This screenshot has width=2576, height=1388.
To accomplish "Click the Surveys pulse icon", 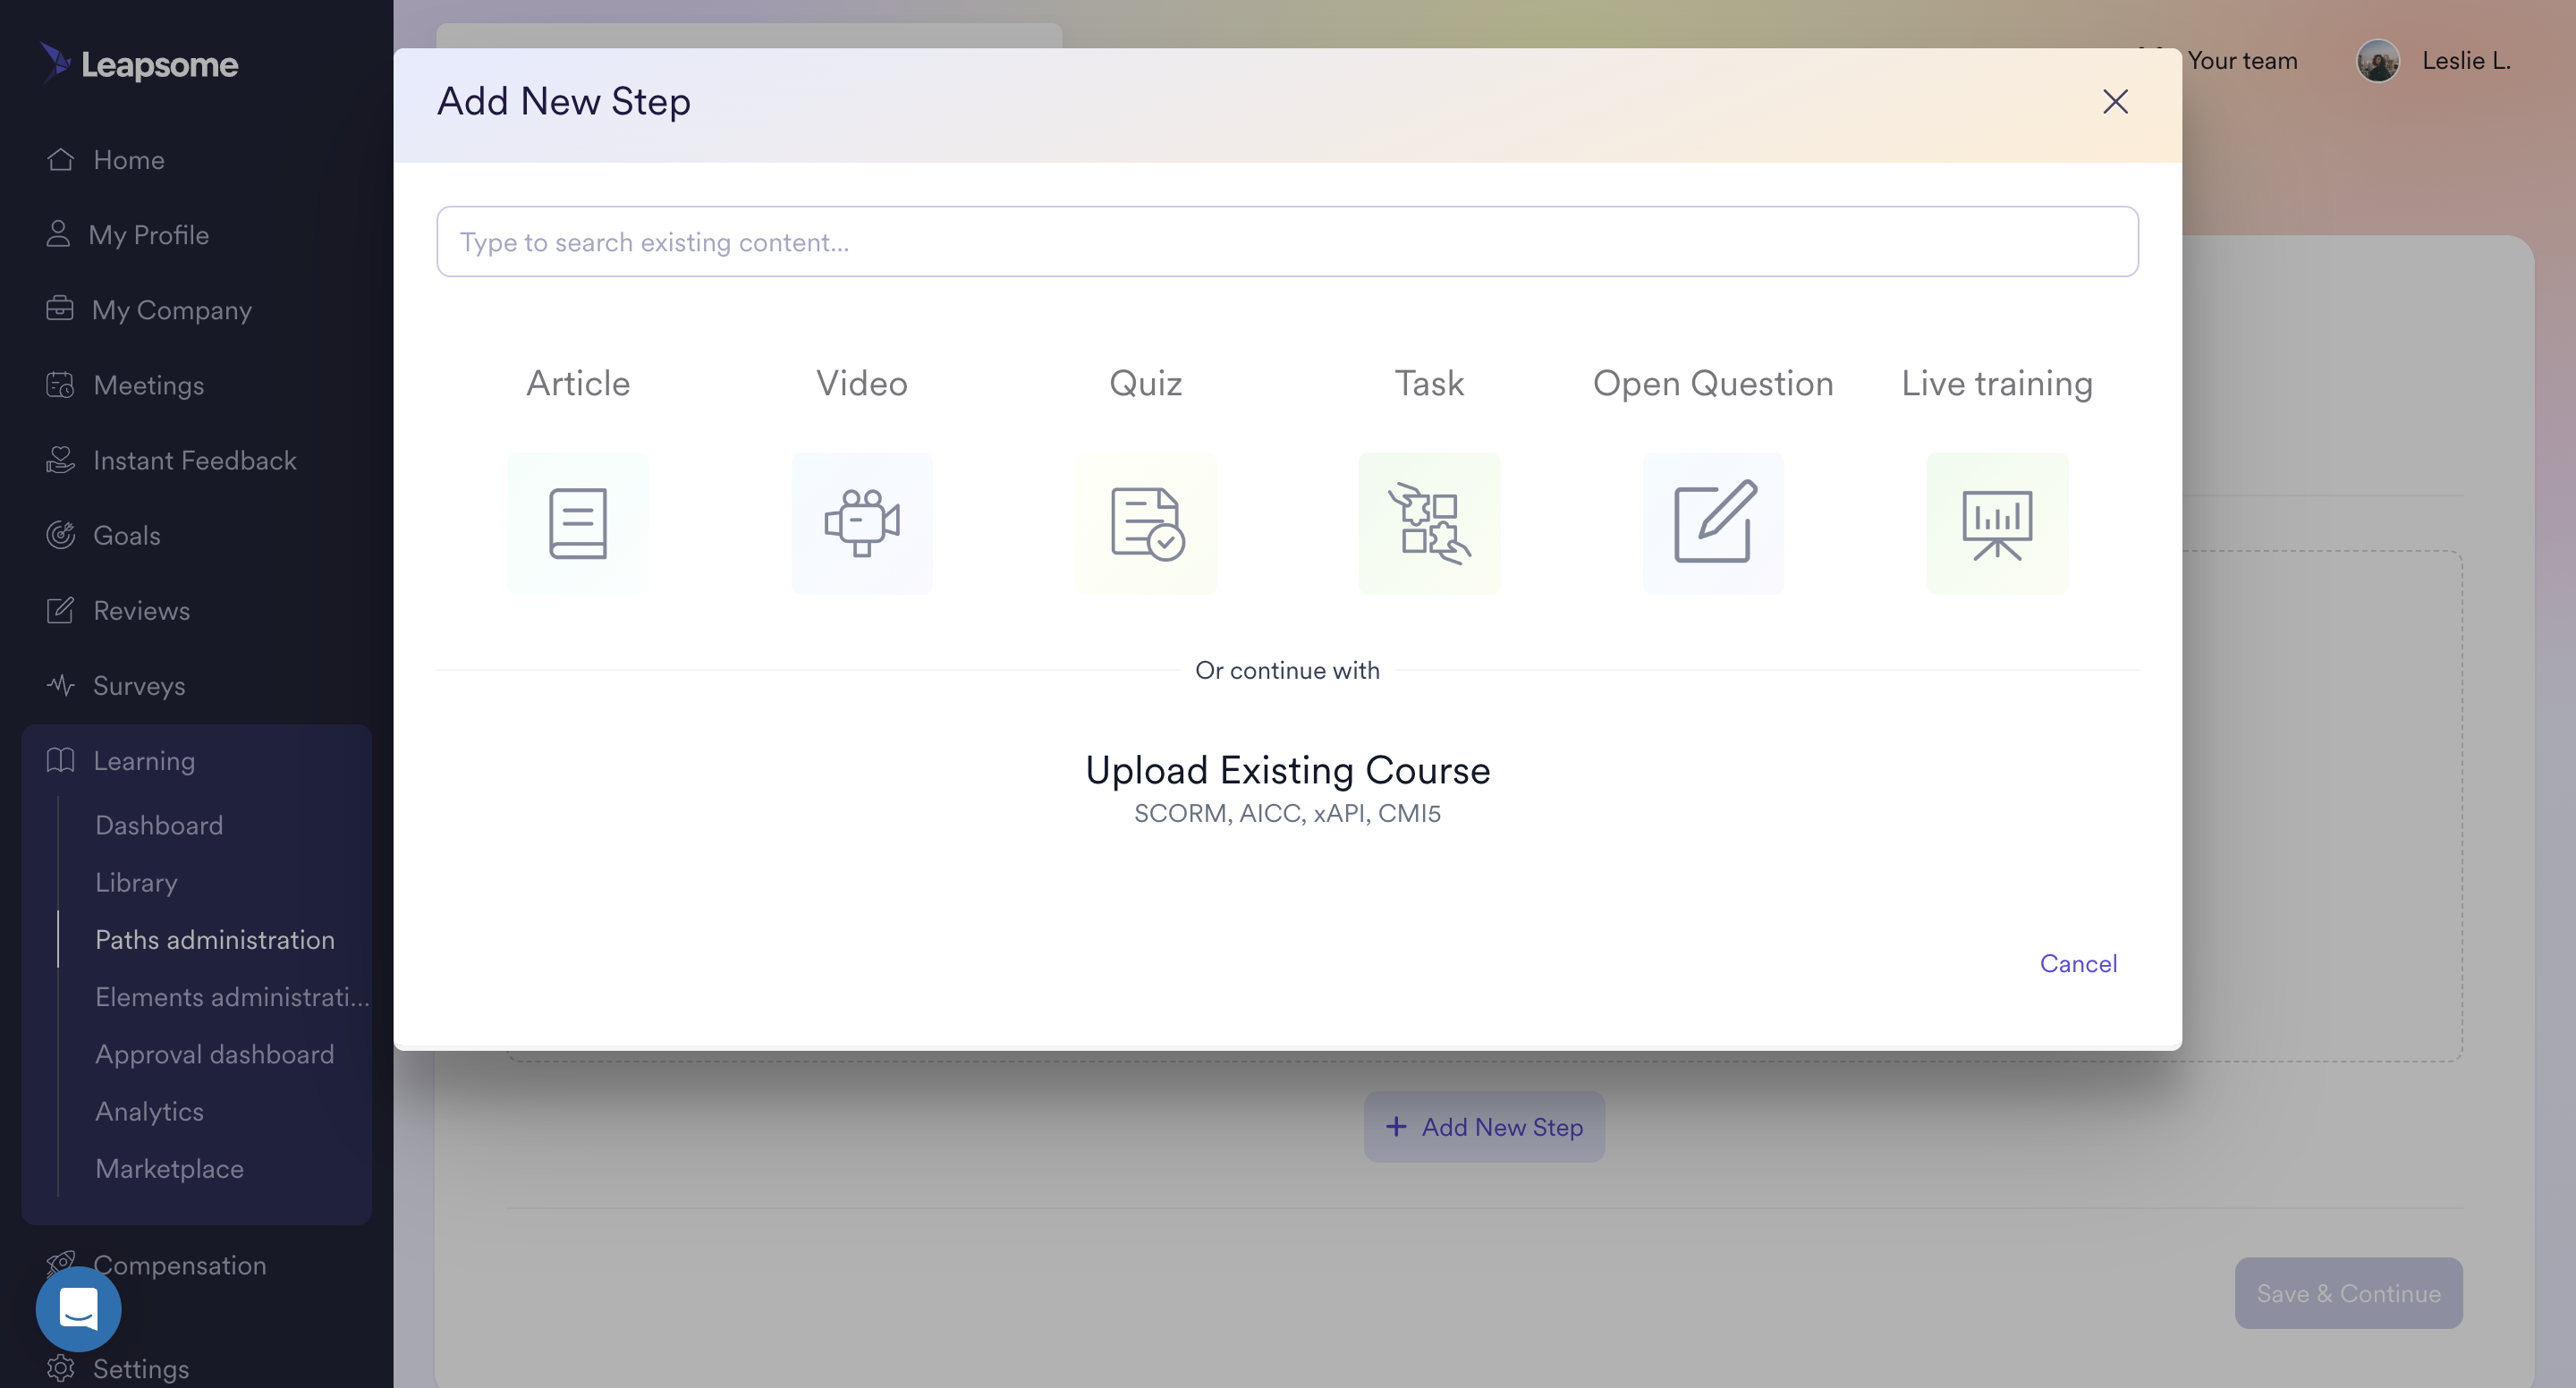I will tap(60, 685).
